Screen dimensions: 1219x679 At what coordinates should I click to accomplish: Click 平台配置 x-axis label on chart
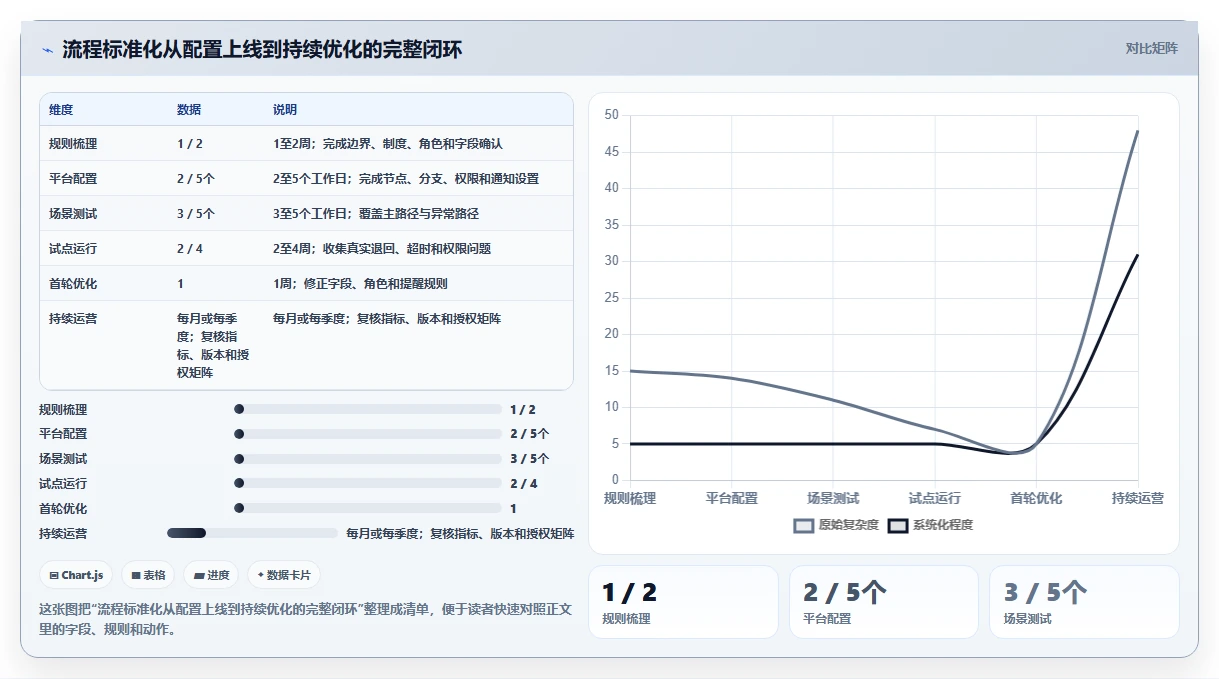click(x=732, y=498)
